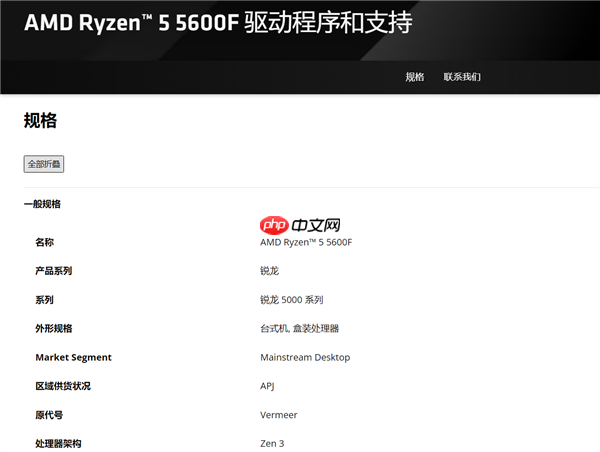Image resolution: width=600 pixels, height=452 pixels.
Task: Select the 处理器架构 row label
Action: [58, 444]
